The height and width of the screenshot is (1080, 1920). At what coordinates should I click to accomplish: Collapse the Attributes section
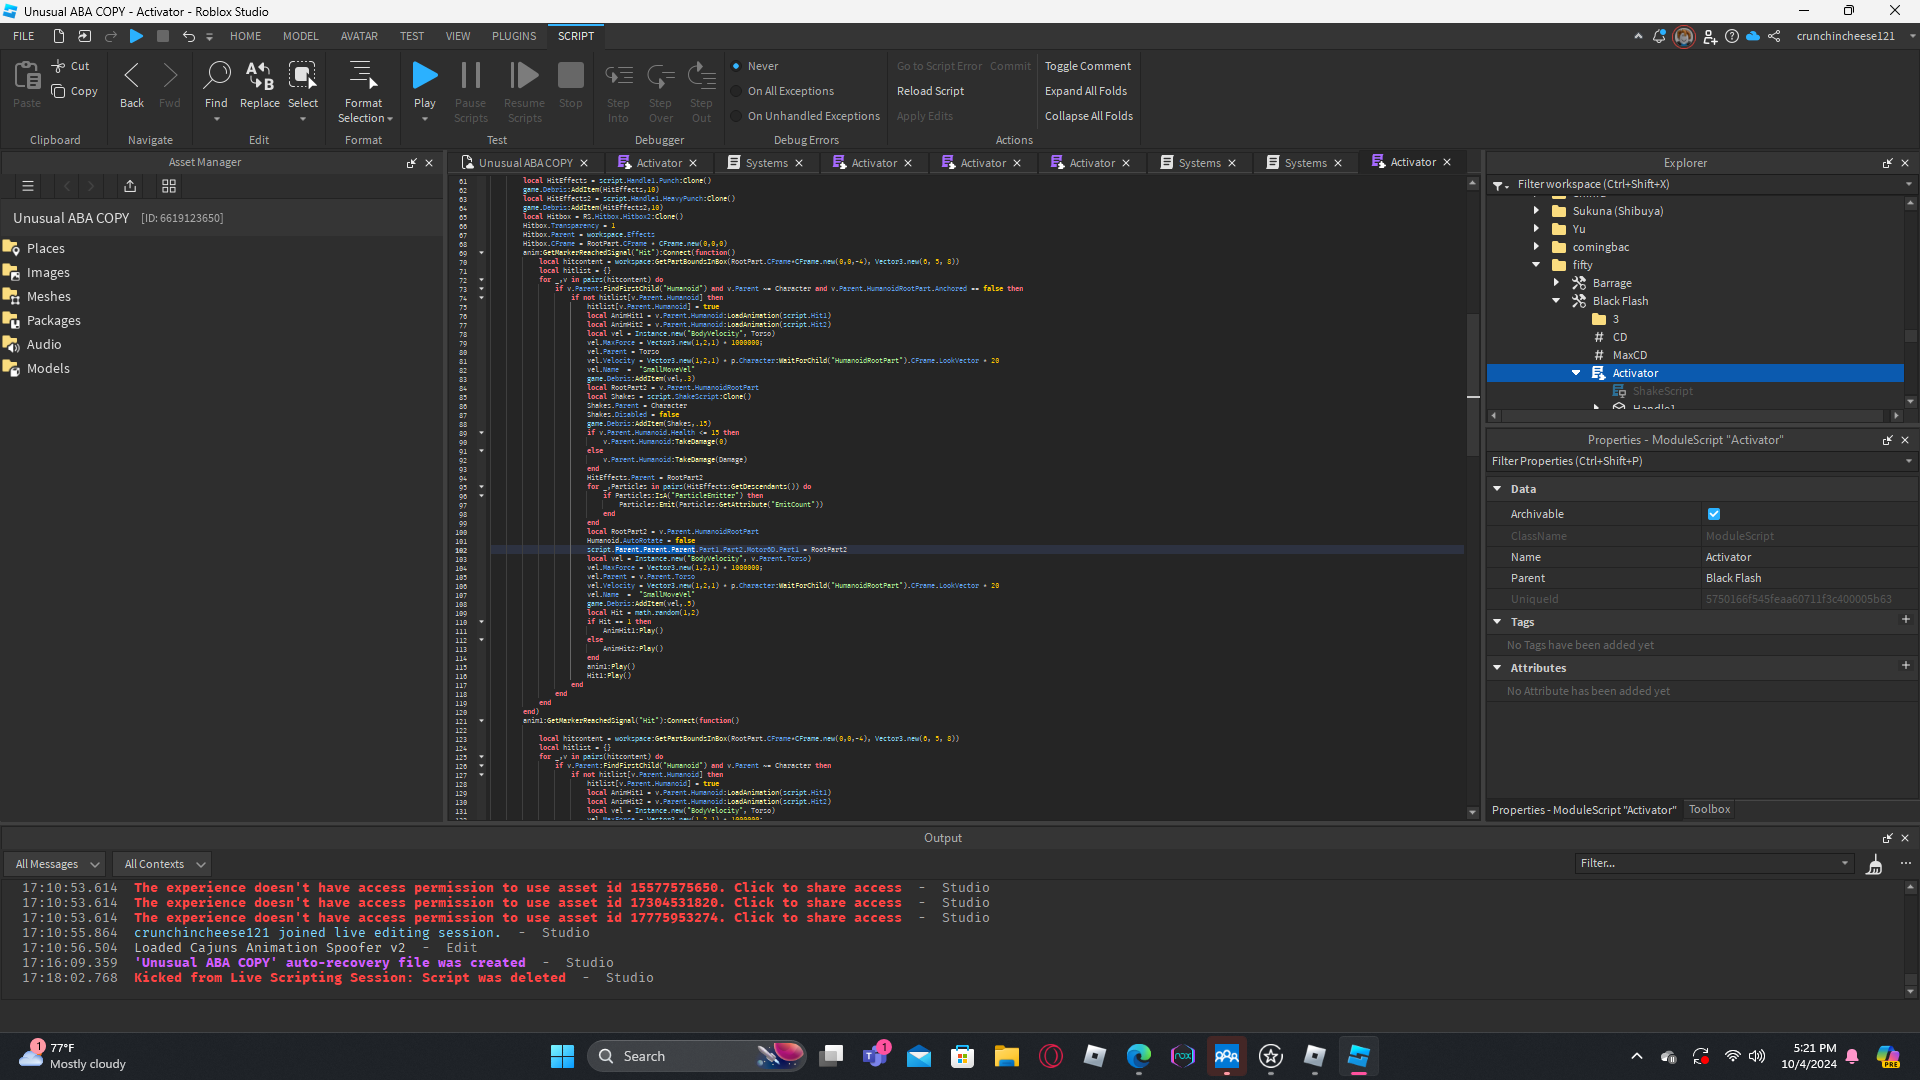[x=1498, y=668]
